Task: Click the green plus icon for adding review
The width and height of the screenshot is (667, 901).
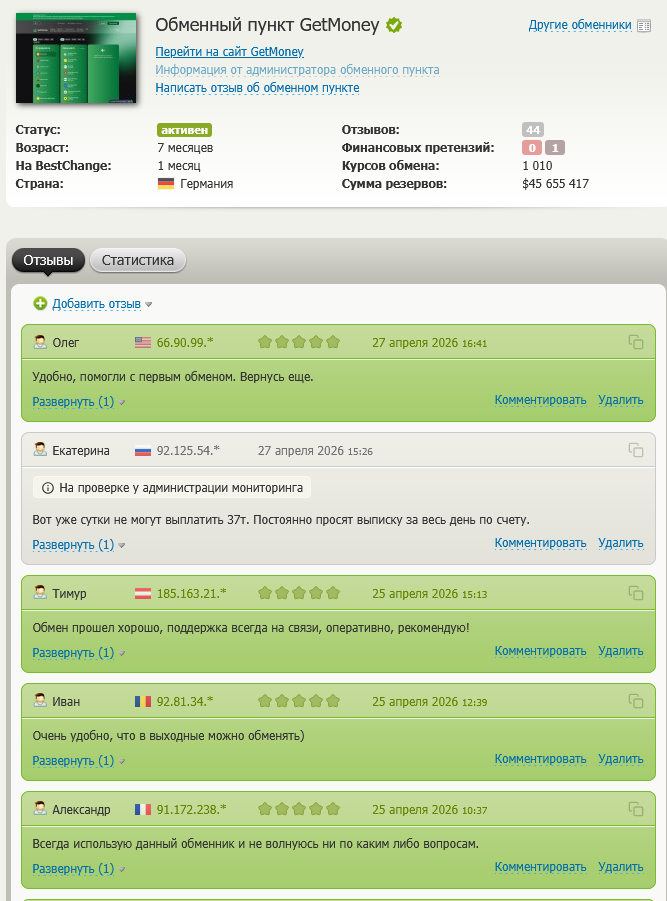Action: pyautogui.click(x=40, y=303)
